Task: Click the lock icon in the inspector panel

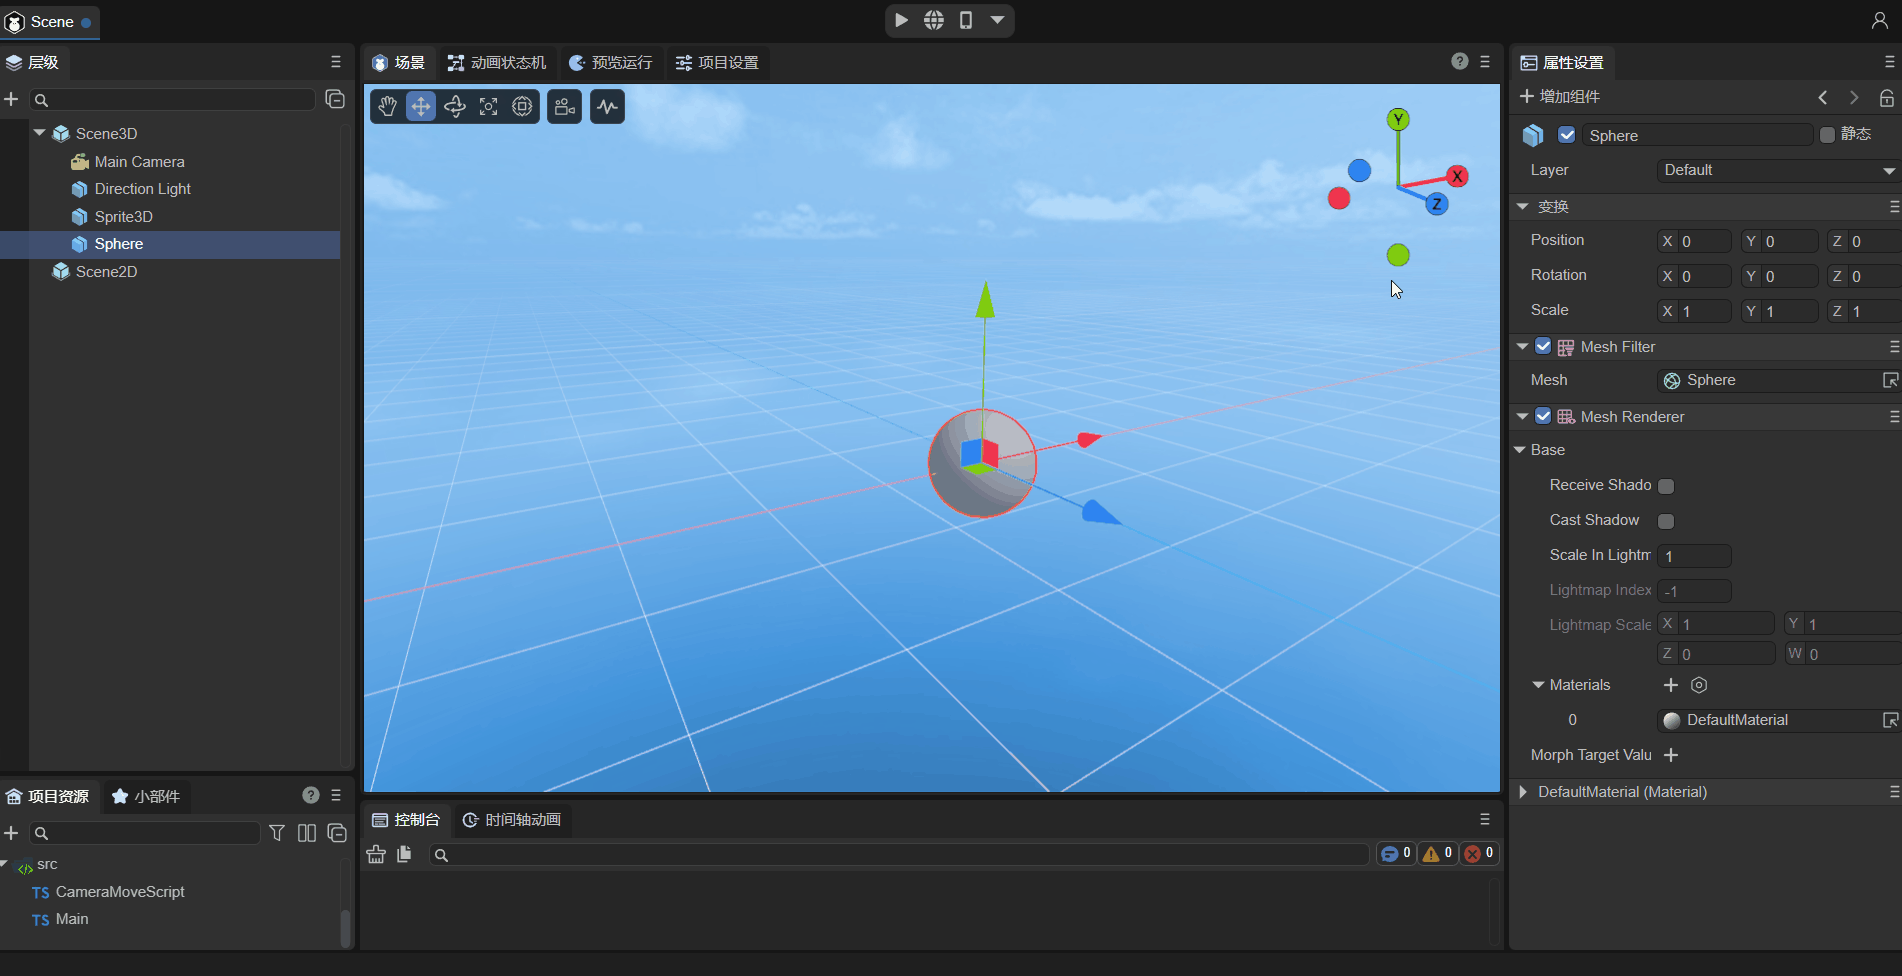Action: click(x=1886, y=98)
